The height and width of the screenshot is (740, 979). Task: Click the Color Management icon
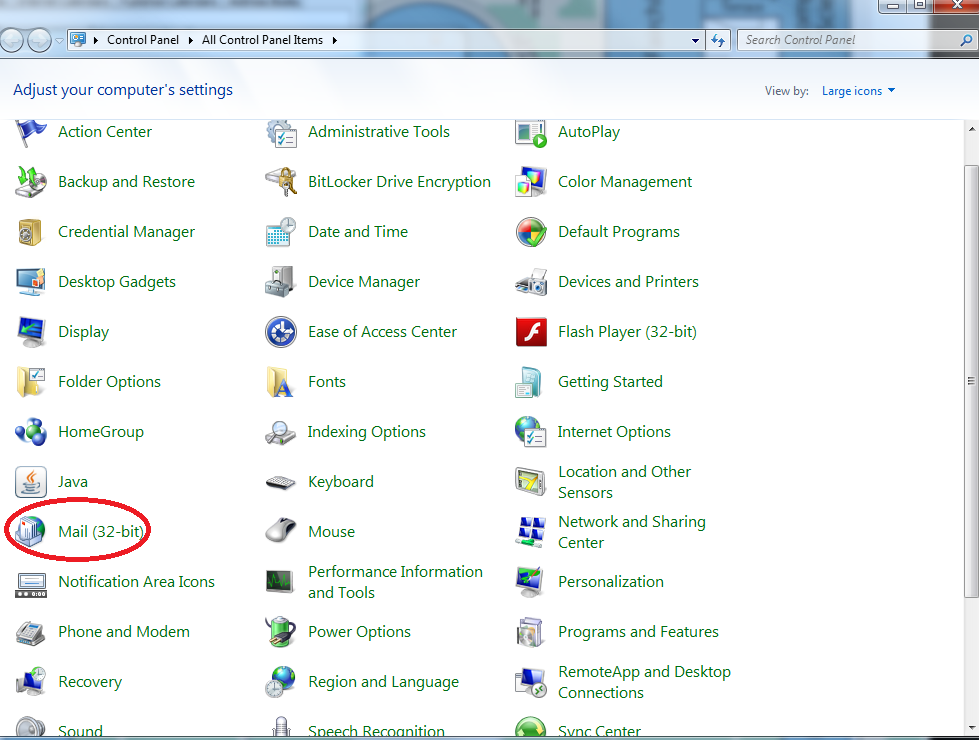point(531,182)
